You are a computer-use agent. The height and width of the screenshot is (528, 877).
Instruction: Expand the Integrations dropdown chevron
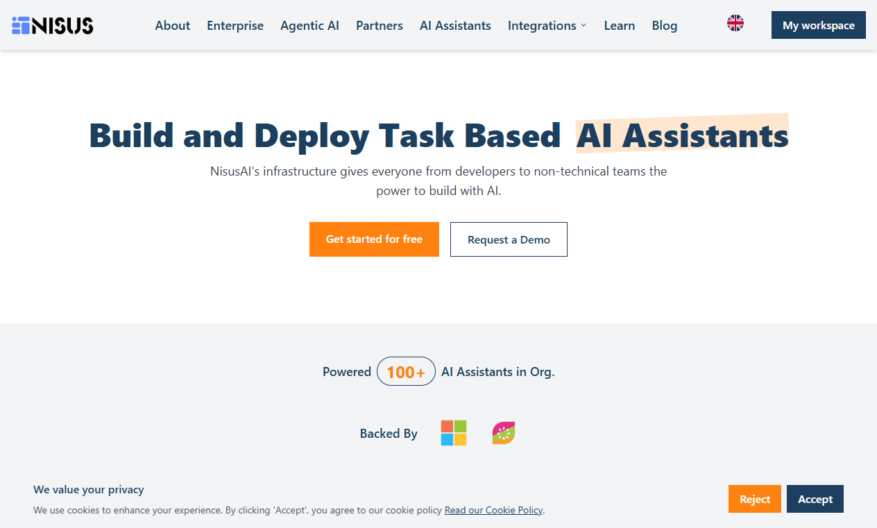click(x=583, y=25)
